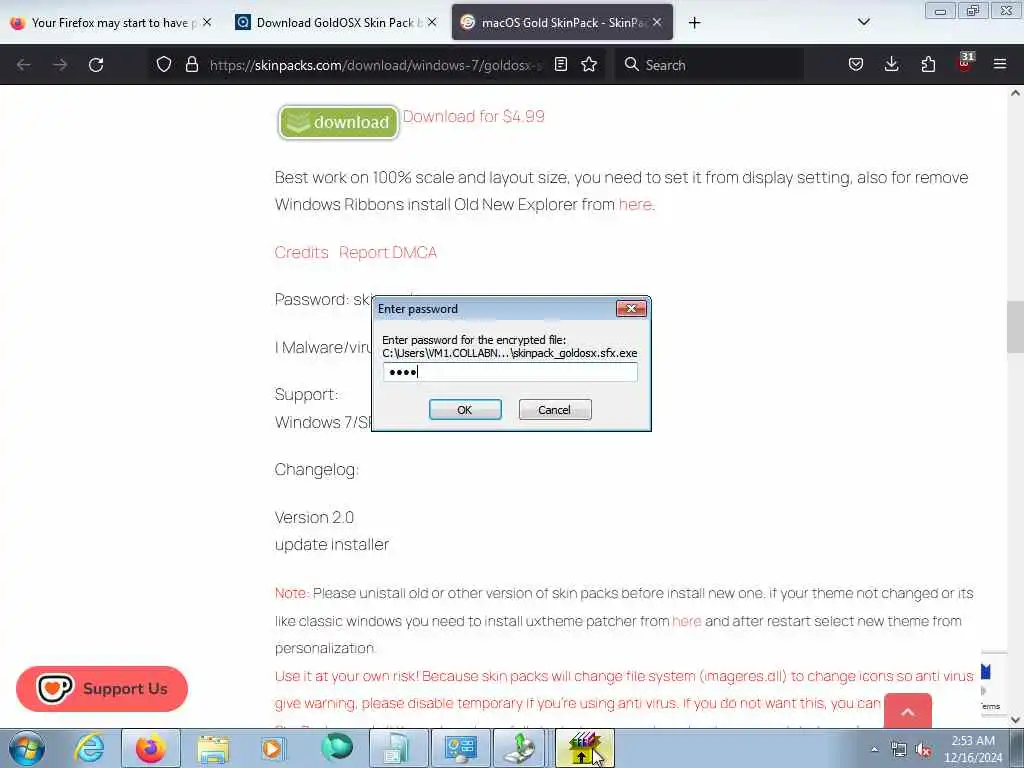
Task: Follow the 'here' link for Old New Explorer
Action: pos(635,204)
